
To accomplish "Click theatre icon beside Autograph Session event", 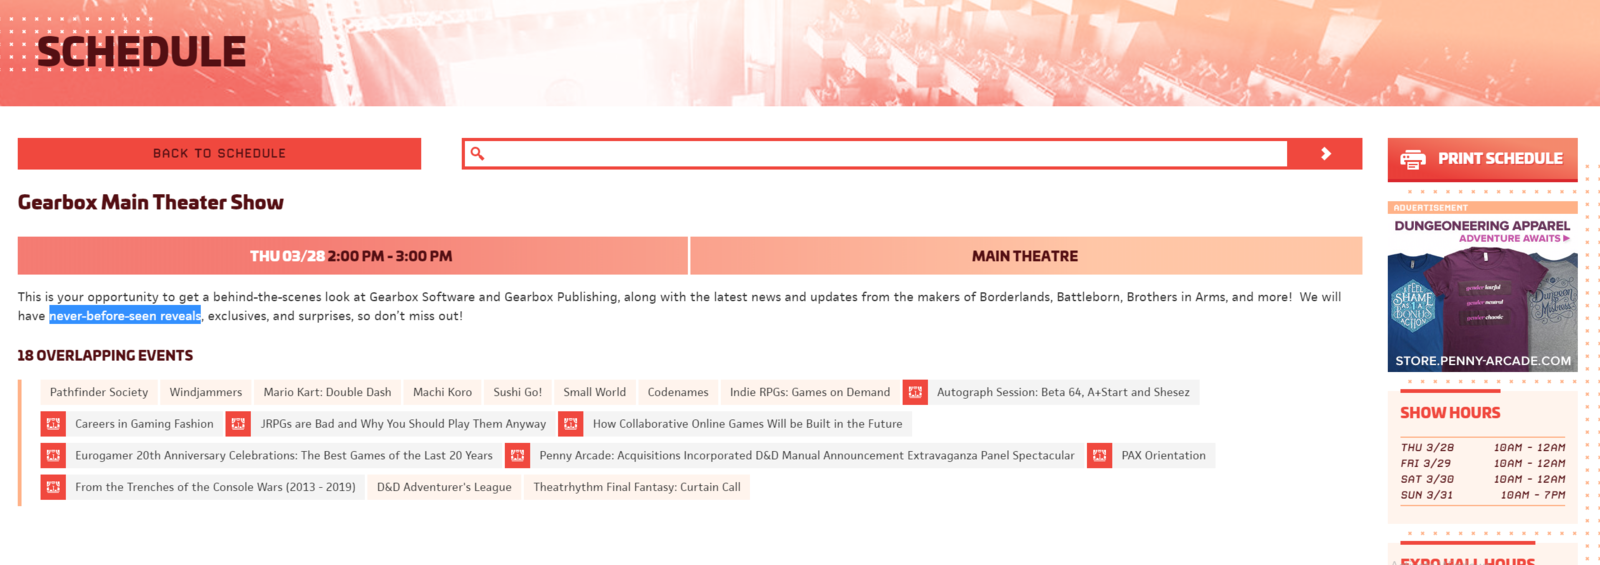I will point(915,392).
